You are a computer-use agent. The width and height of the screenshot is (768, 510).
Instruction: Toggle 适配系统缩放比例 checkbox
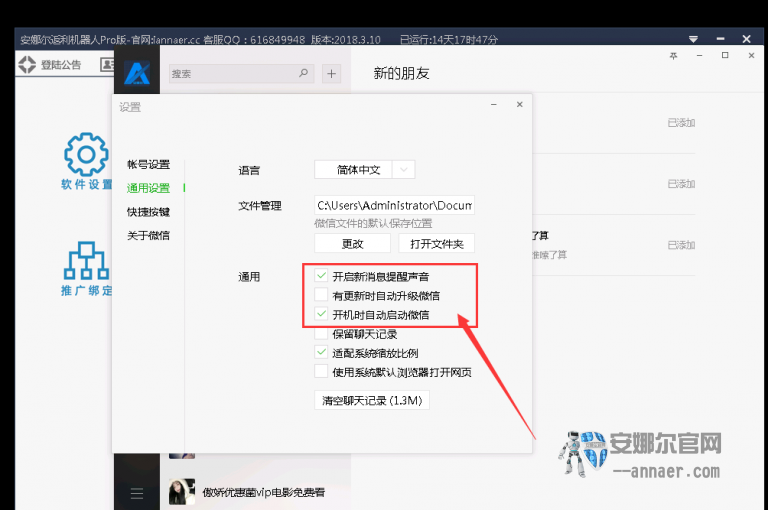(321, 352)
